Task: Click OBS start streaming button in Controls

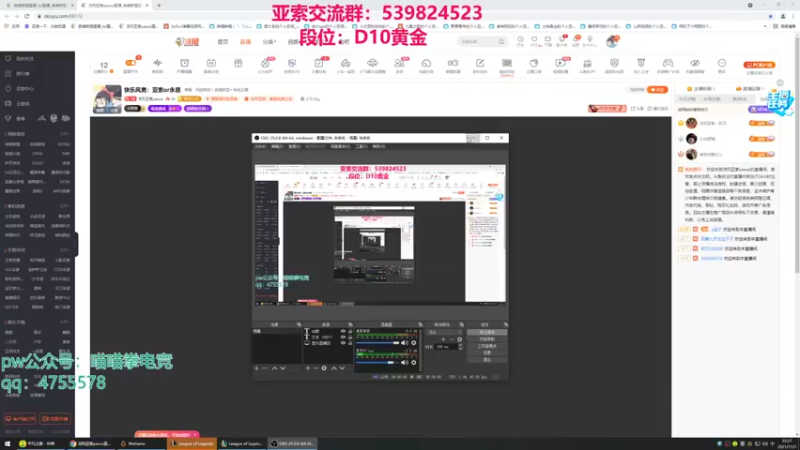Action: coord(487,332)
